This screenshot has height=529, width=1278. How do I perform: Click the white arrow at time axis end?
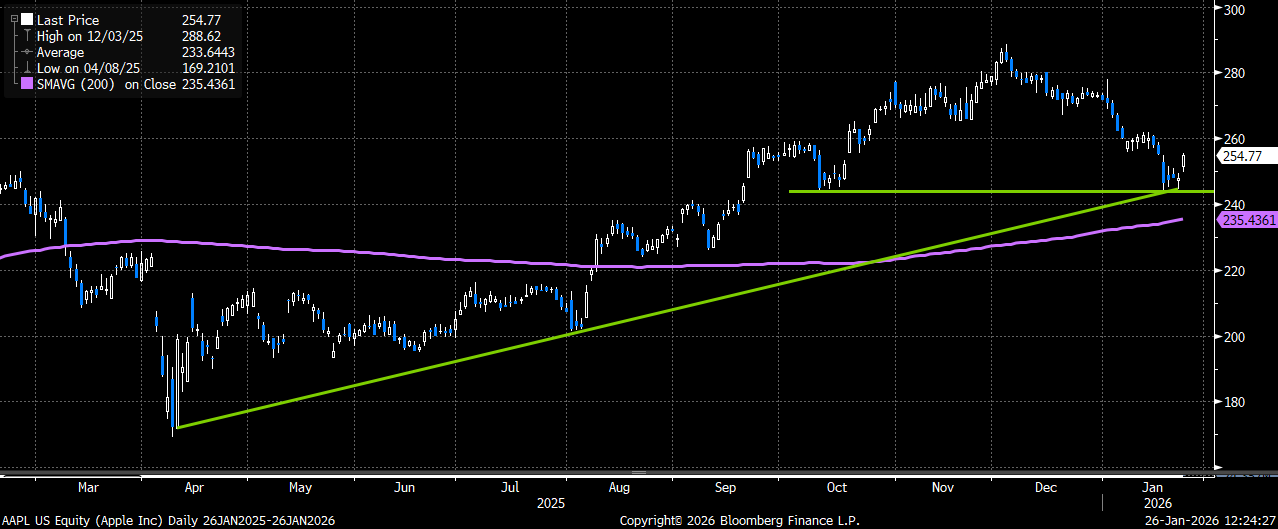(1216, 467)
